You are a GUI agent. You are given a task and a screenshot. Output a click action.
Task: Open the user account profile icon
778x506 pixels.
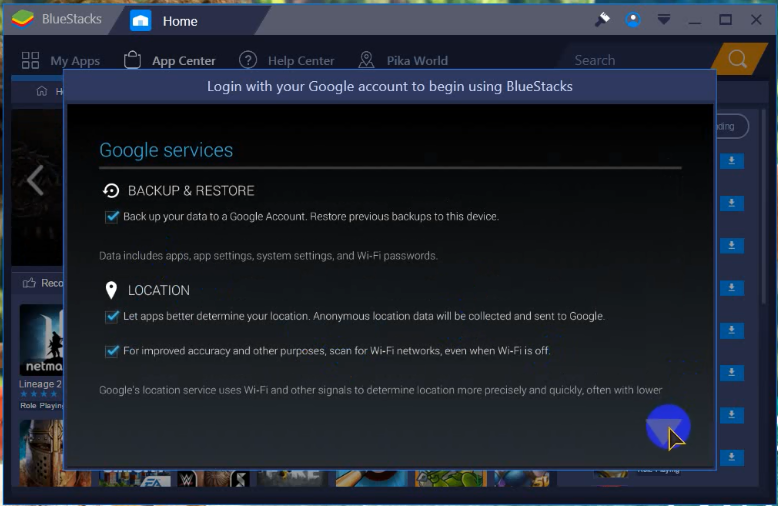click(633, 20)
